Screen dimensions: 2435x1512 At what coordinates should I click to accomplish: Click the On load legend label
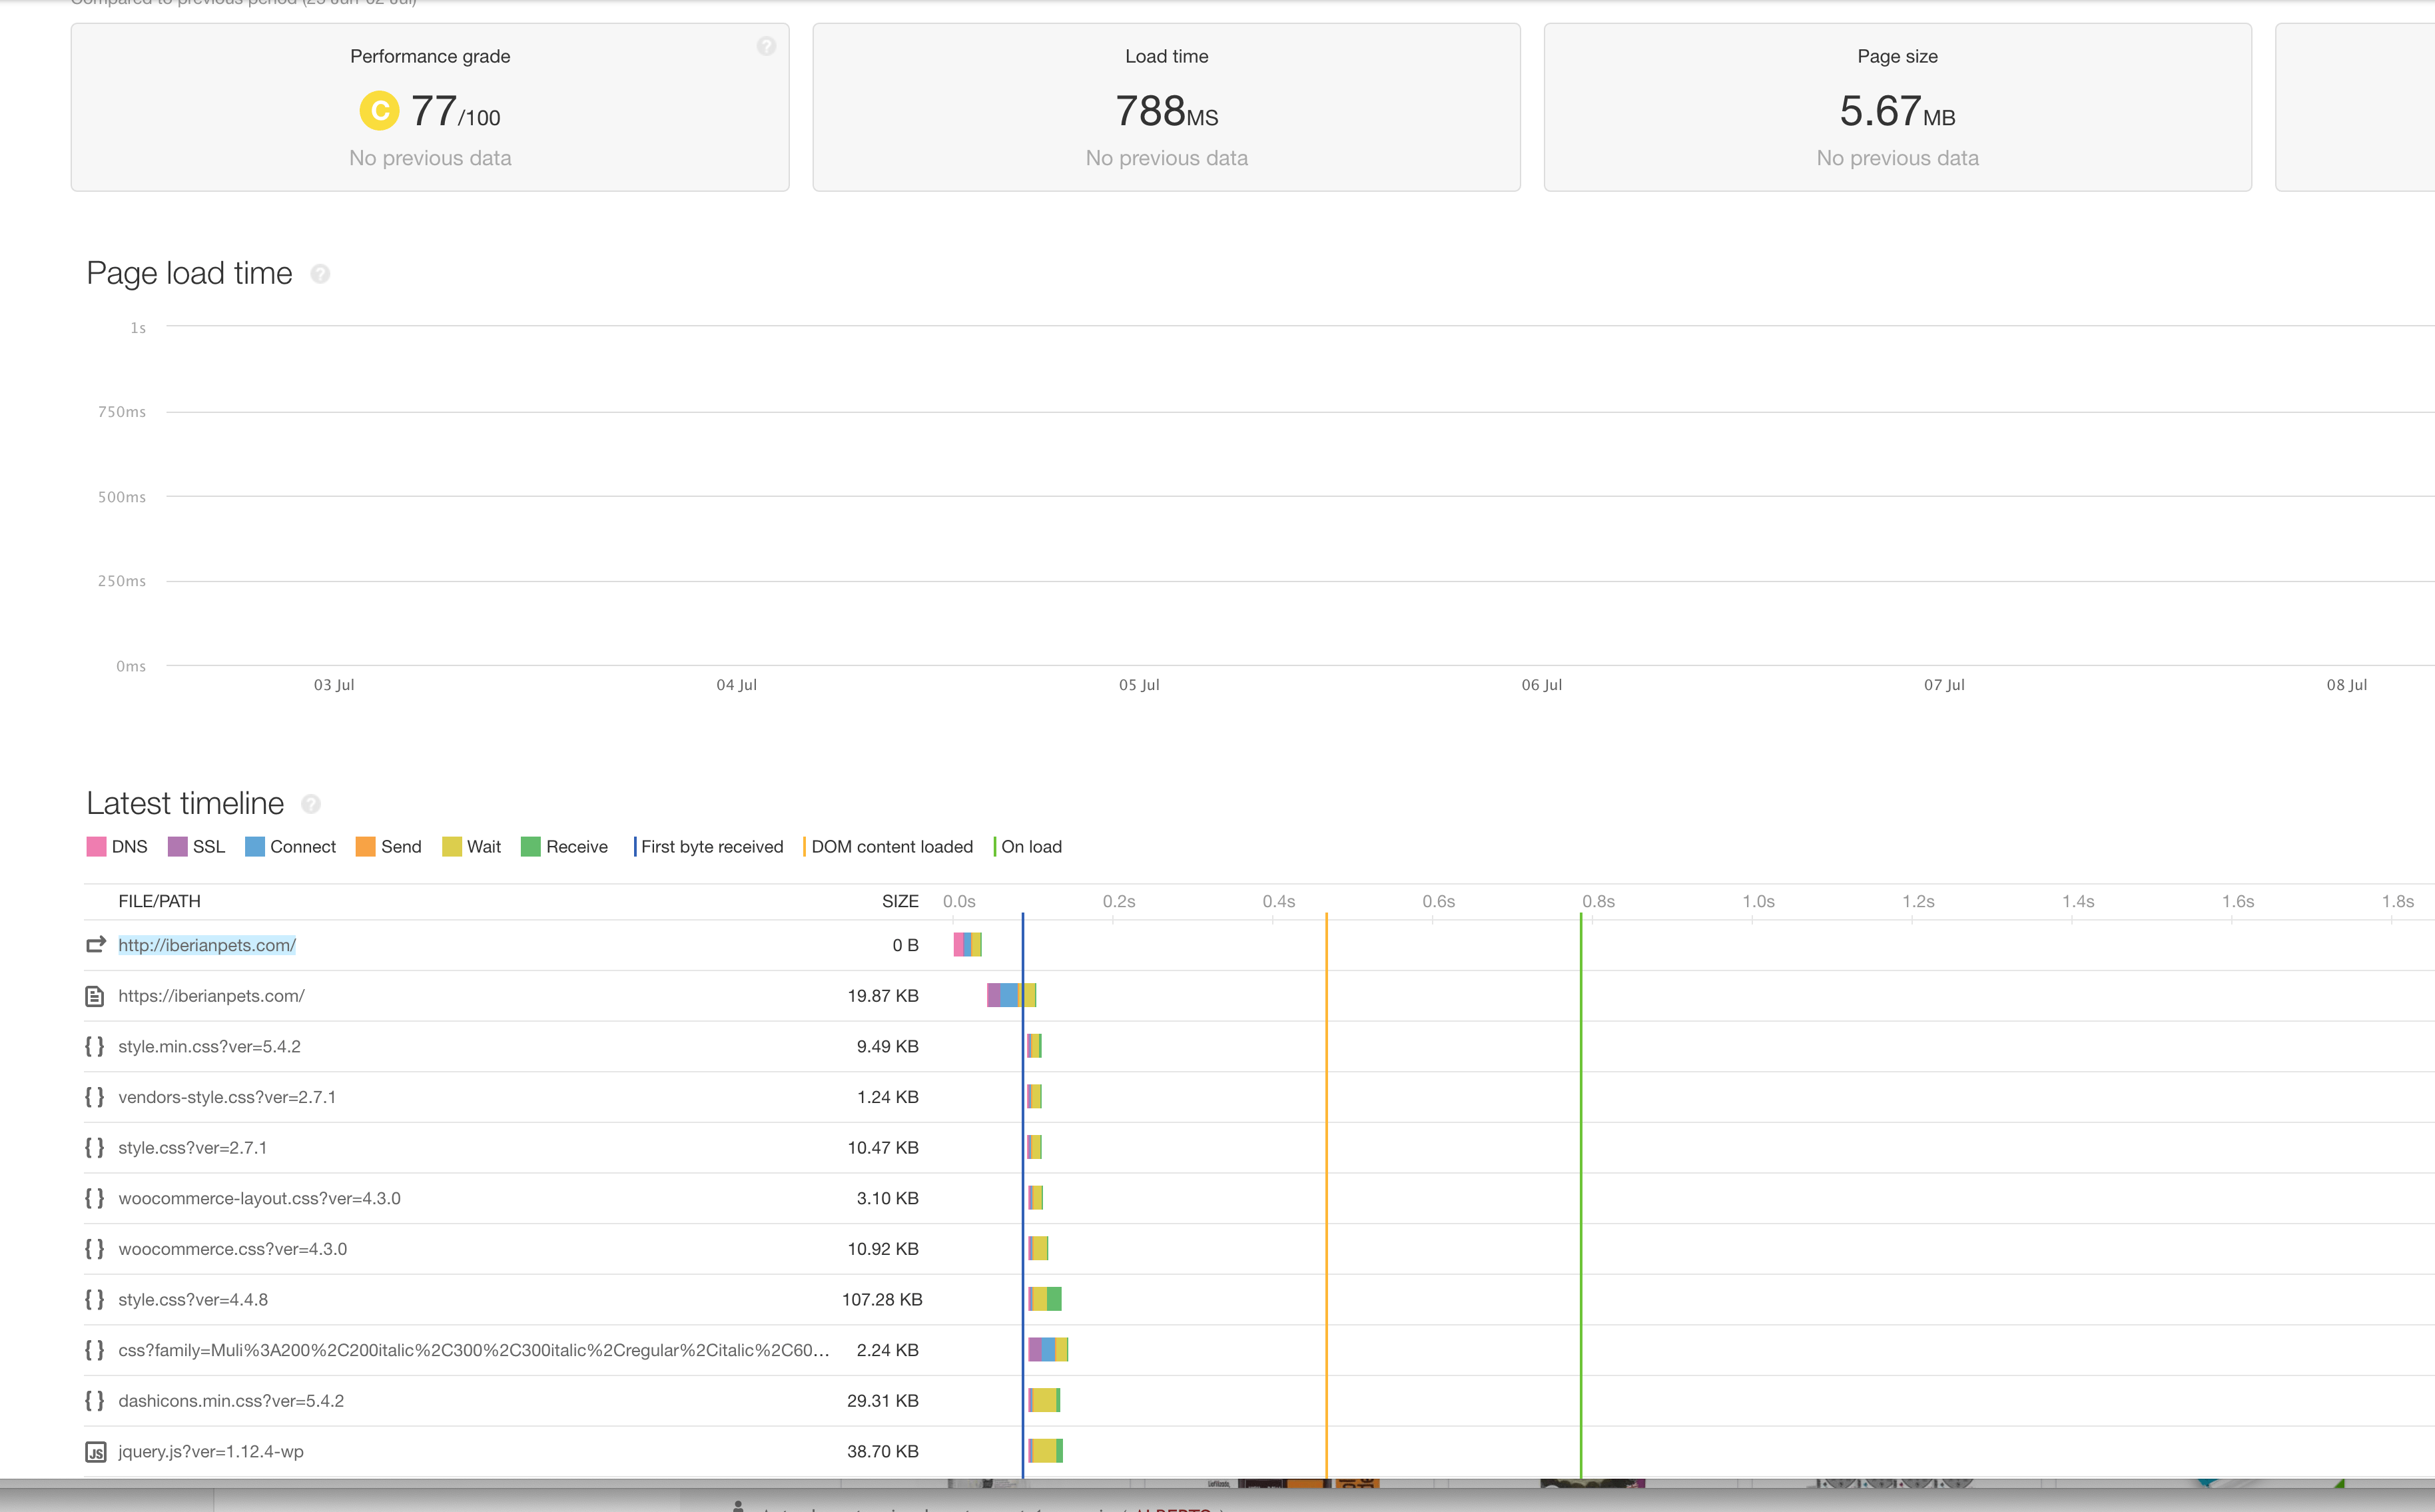pos(1031,847)
